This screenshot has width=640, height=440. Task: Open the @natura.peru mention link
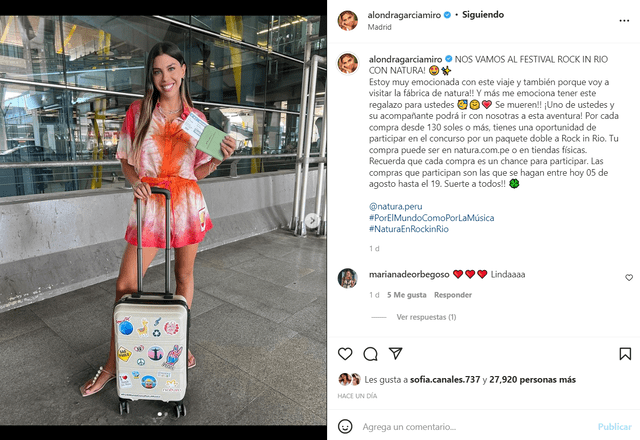pos(396,207)
